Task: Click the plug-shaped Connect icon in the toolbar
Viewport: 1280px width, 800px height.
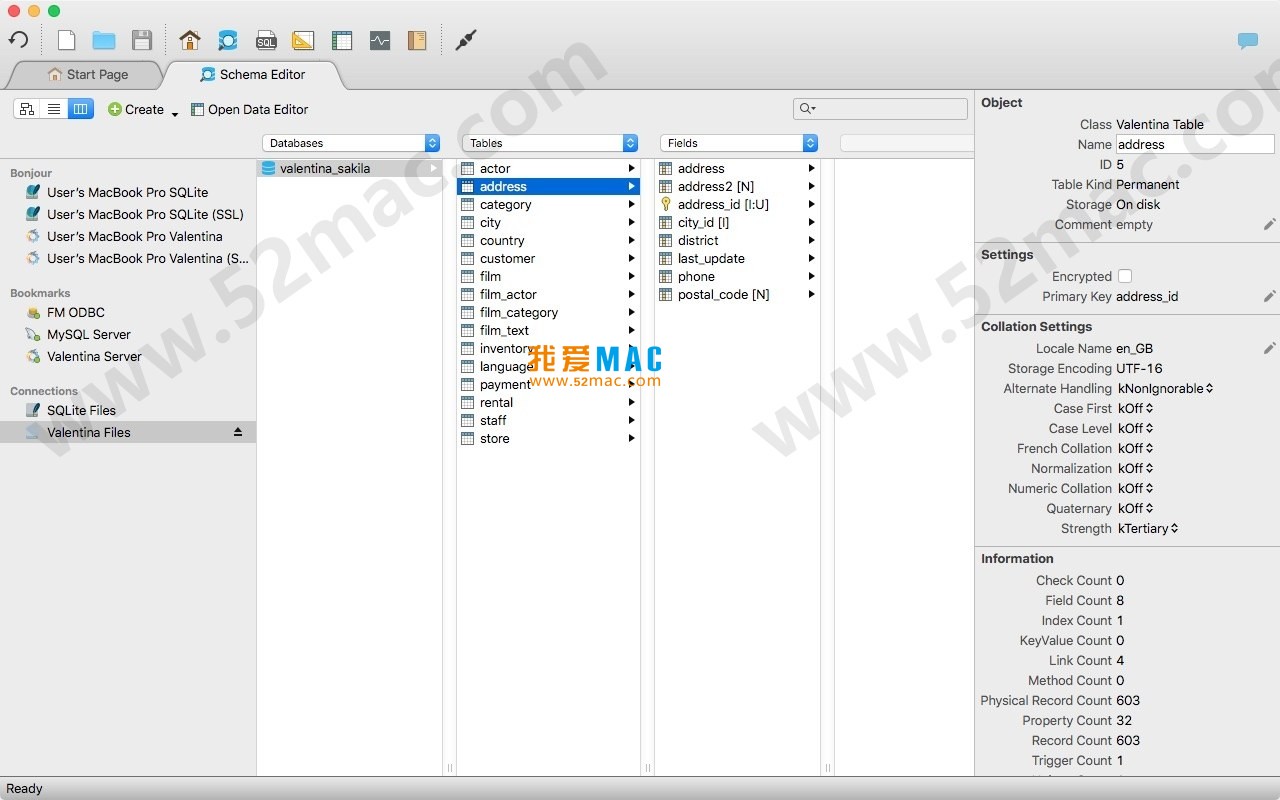Action: pos(466,40)
